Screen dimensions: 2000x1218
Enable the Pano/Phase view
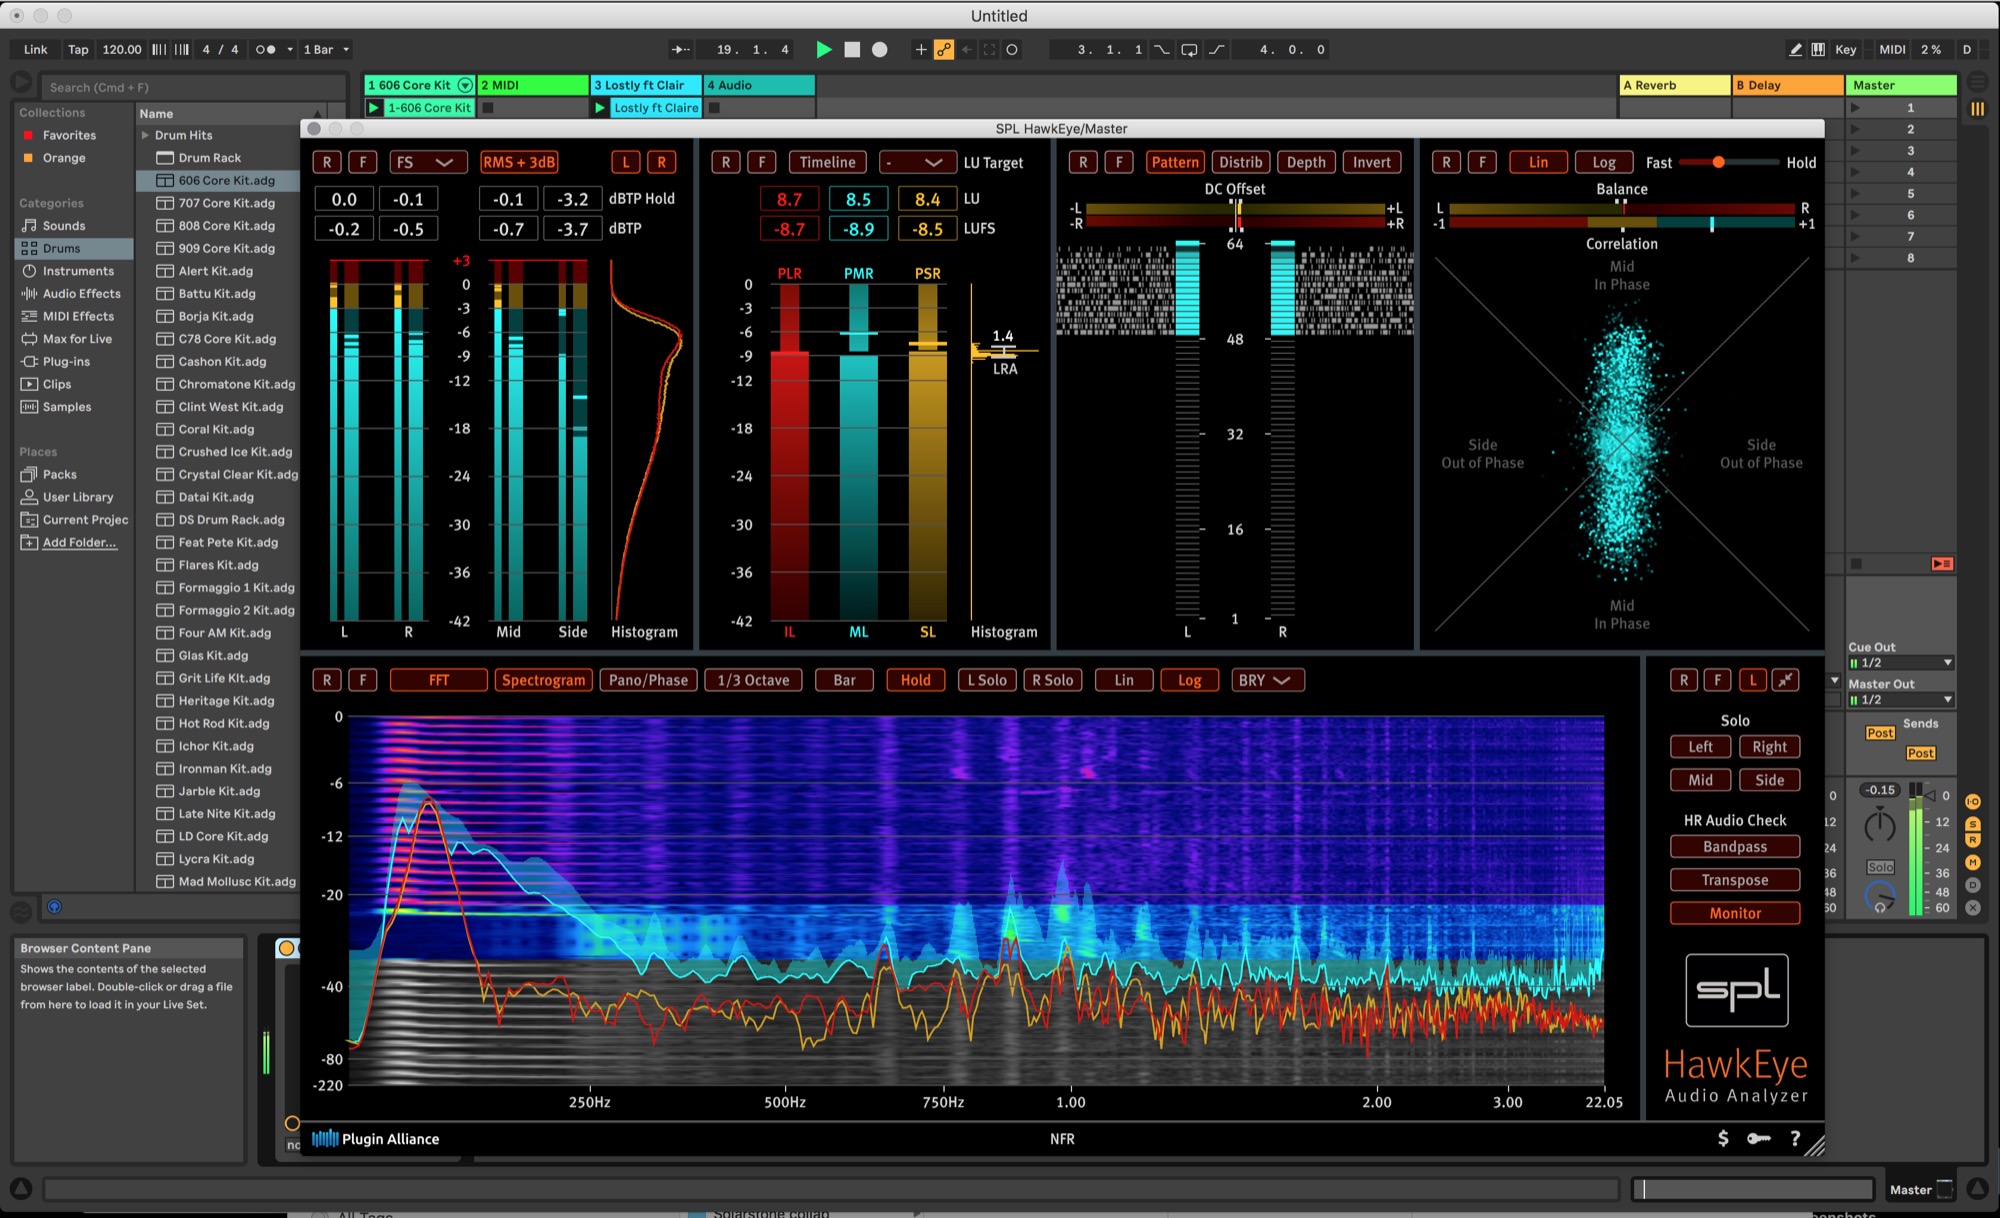coord(648,680)
